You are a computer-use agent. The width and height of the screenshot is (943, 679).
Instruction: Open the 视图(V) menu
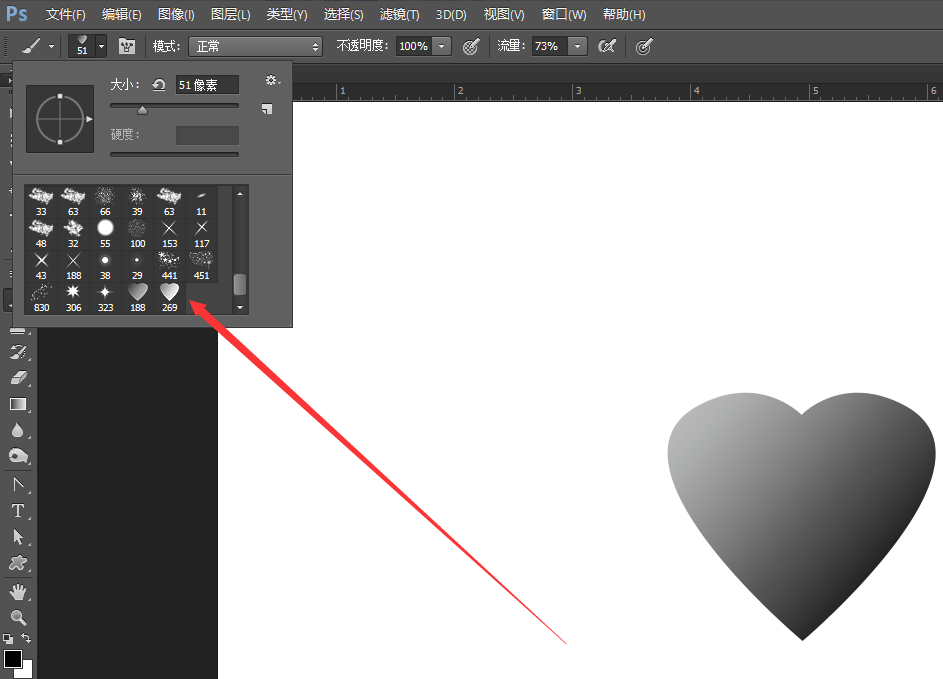click(504, 14)
